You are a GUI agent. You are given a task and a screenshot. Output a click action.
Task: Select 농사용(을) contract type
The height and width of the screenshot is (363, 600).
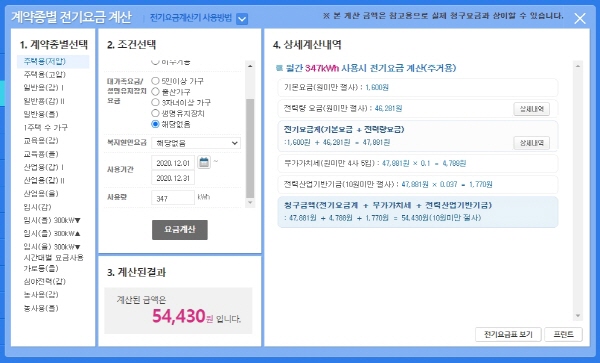pyautogui.click(x=41, y=308)
